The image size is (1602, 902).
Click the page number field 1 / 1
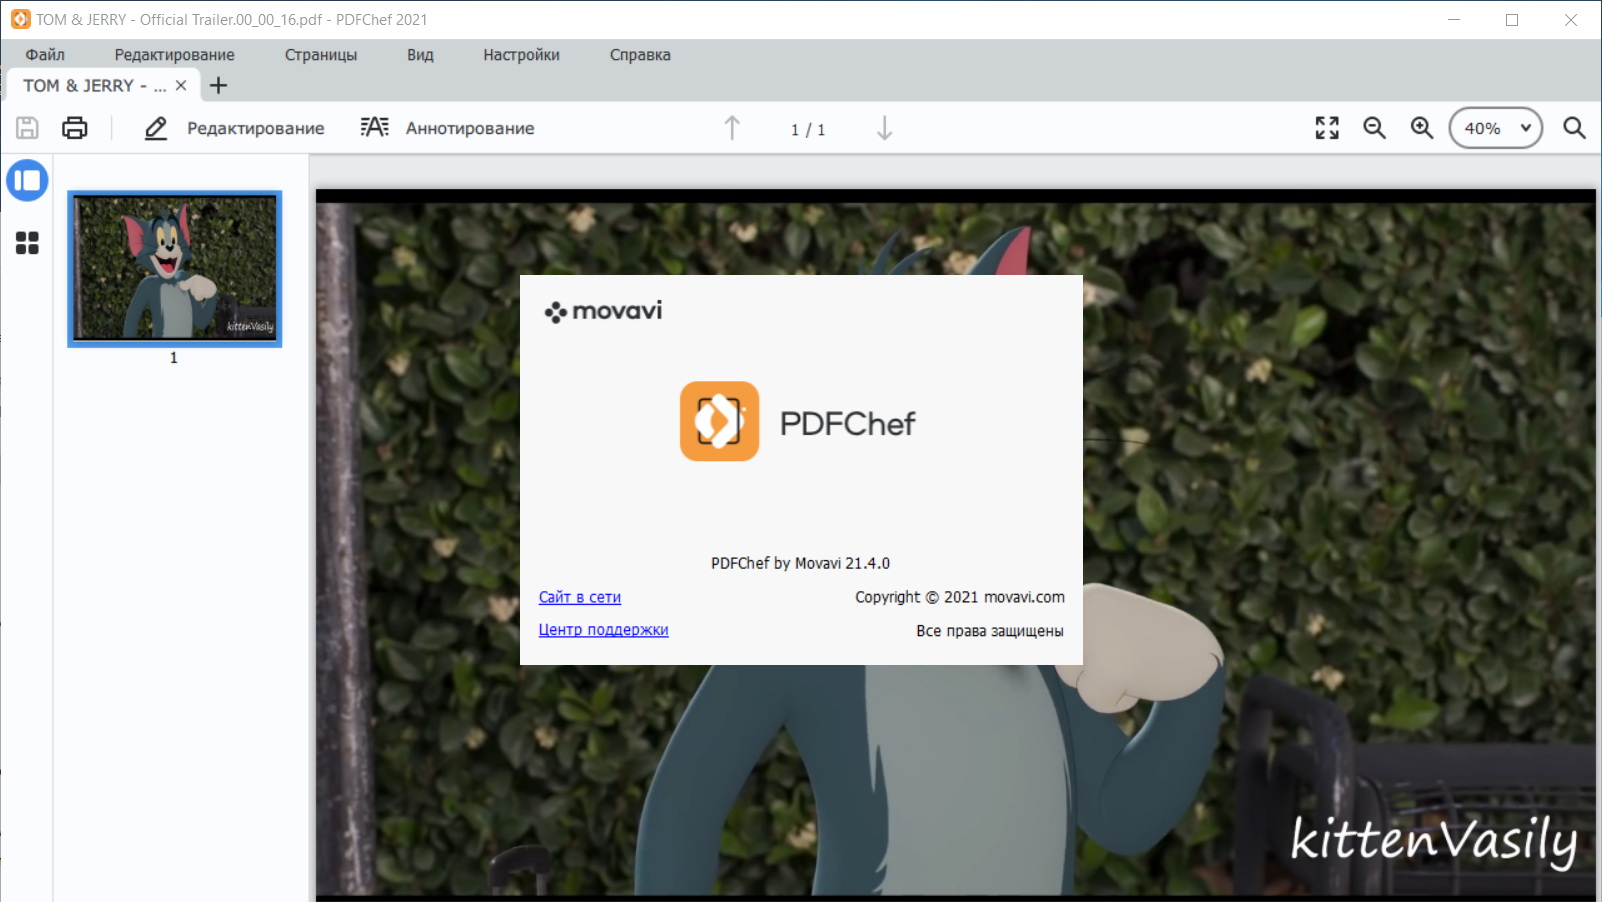[x=808, y=129]
